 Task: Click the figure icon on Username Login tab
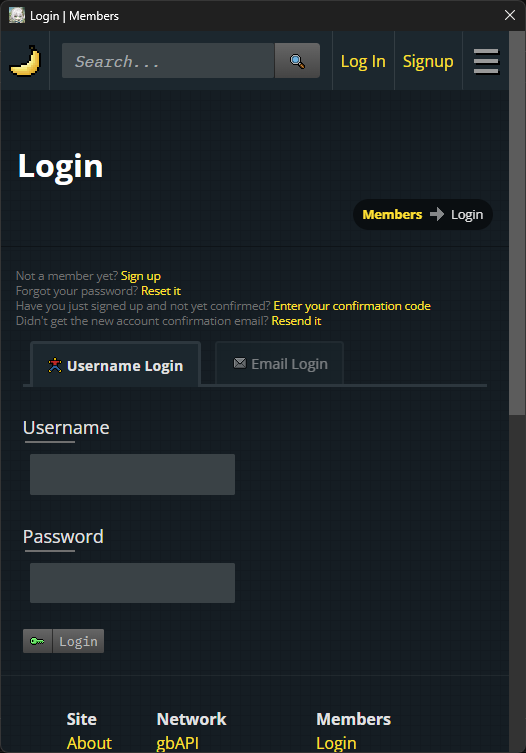click(x=55, y=365)
